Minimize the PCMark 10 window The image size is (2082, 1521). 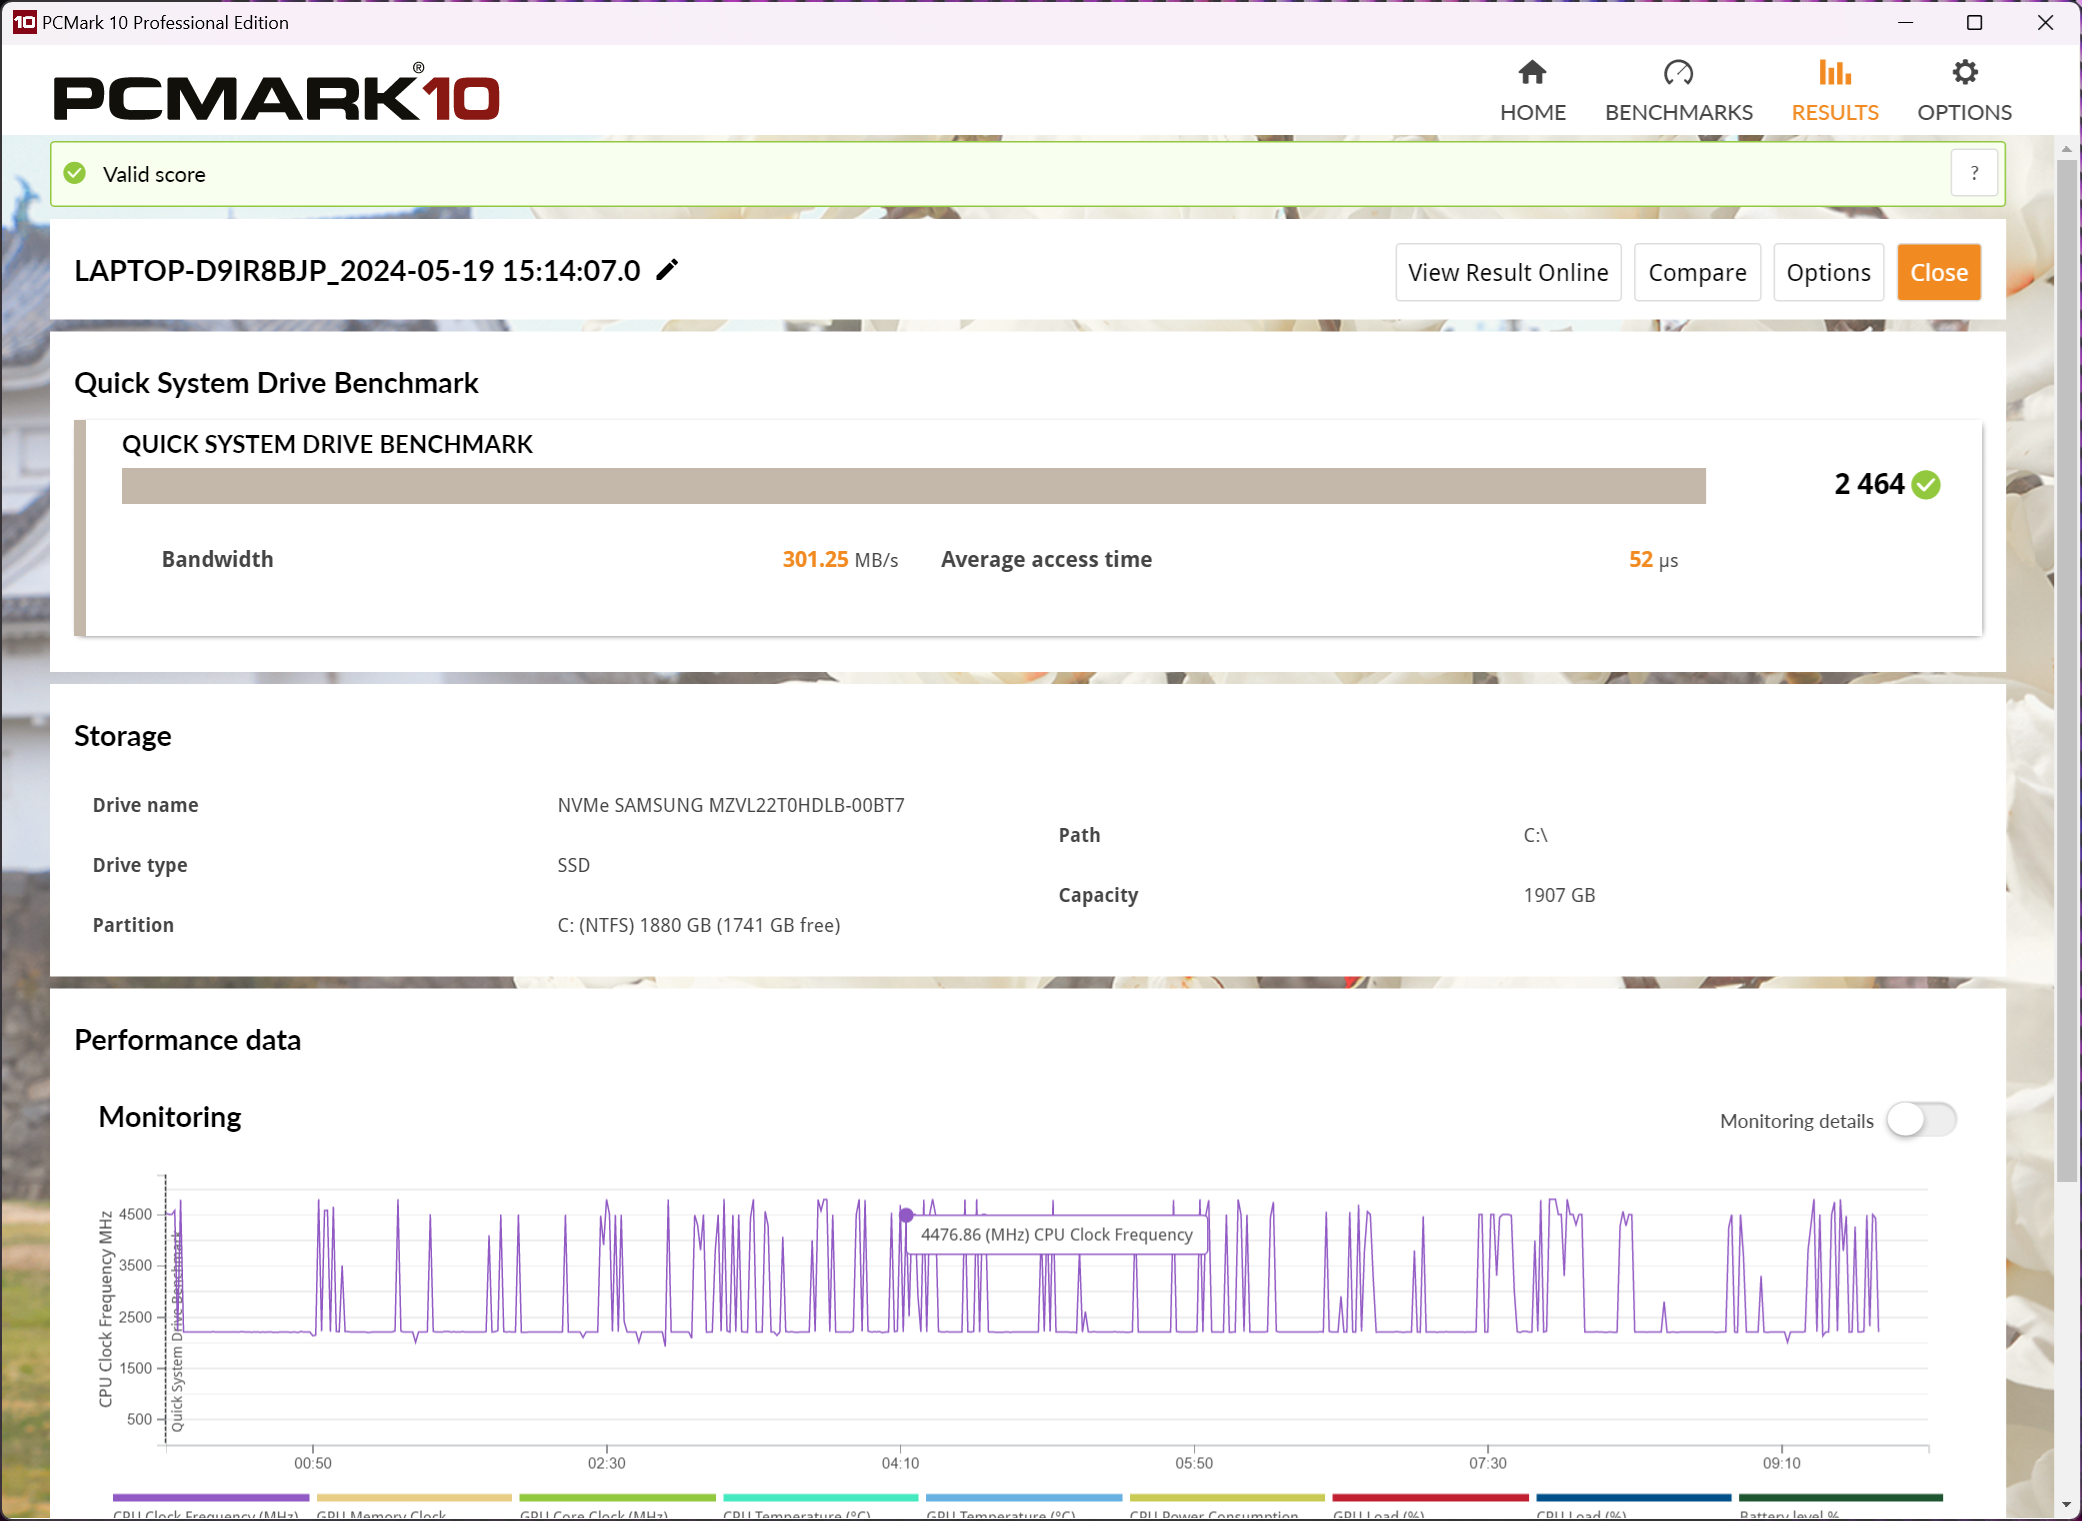1905,22
